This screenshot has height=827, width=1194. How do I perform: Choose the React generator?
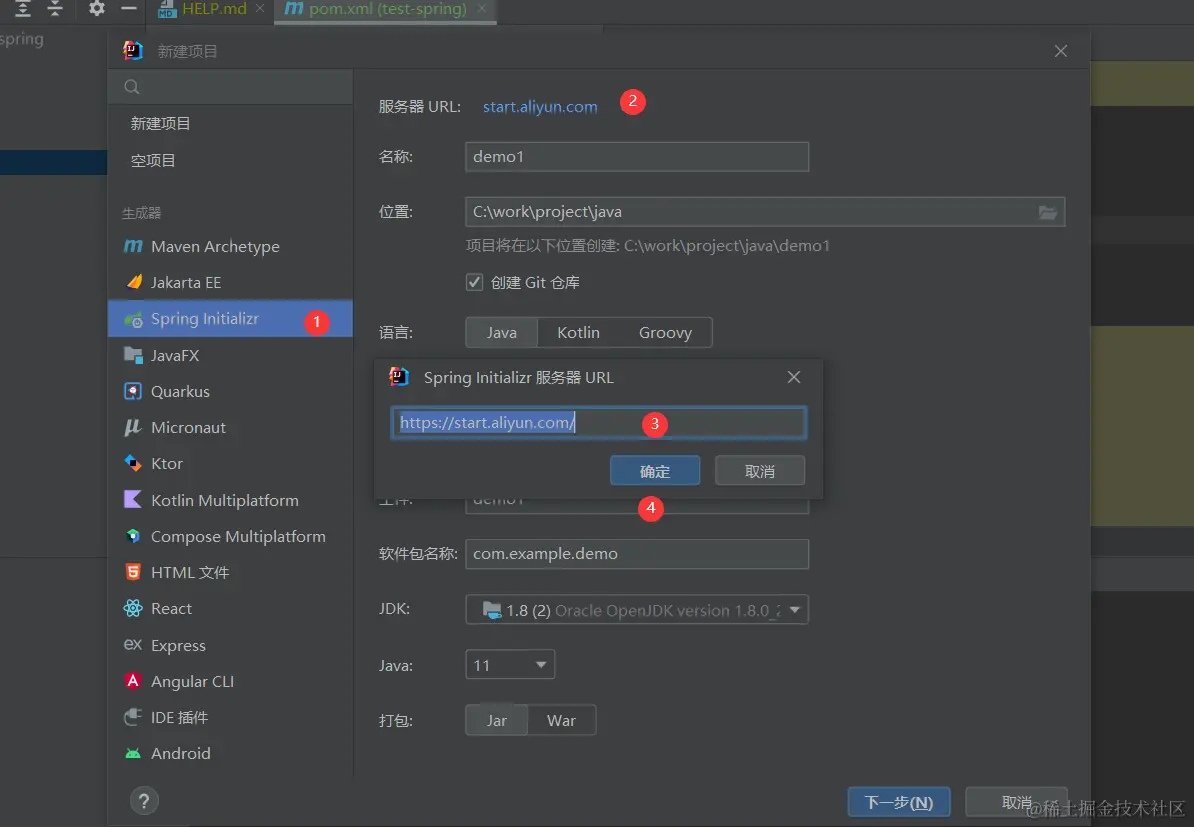click(x=230, y=608)
